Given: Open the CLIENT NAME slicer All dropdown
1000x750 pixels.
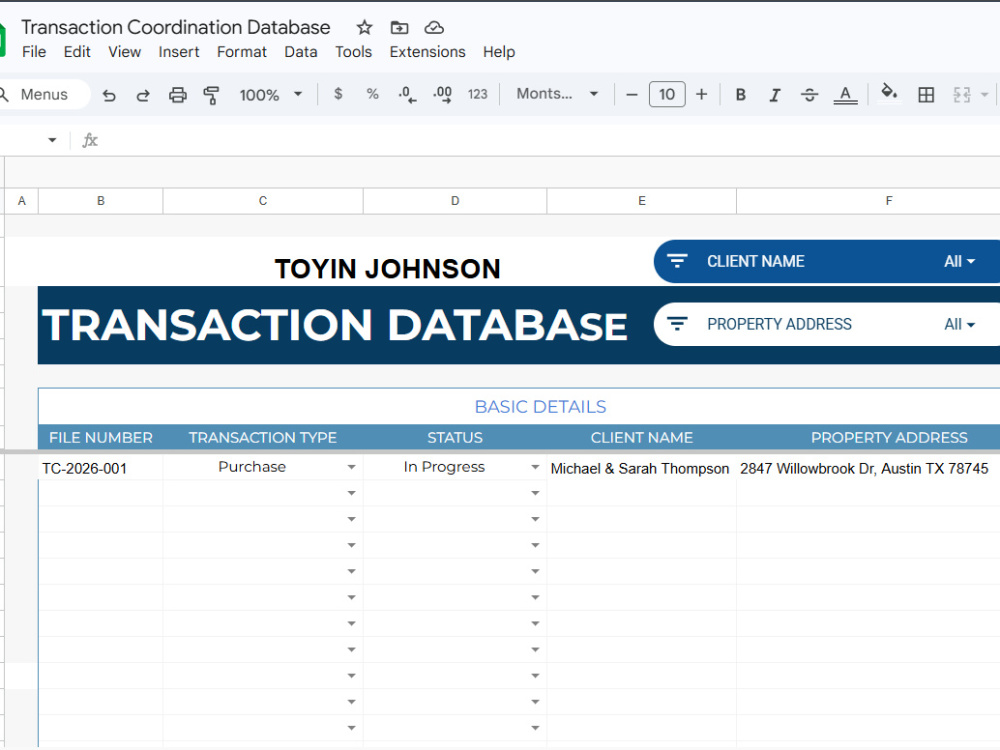Looking at the screenshot, I should pos(960,261).
